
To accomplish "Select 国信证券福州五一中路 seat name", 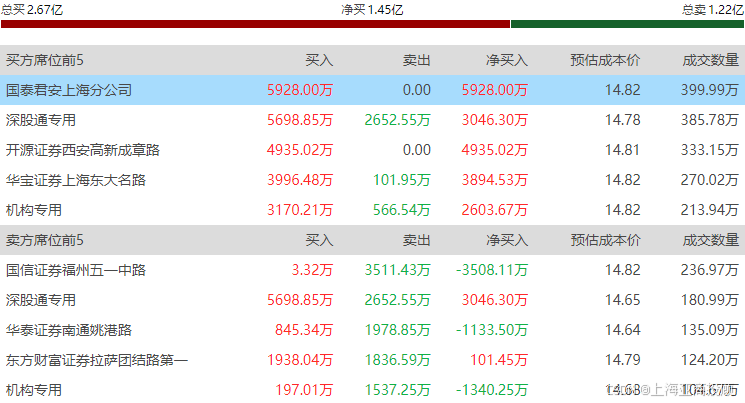I will (76, 270).
